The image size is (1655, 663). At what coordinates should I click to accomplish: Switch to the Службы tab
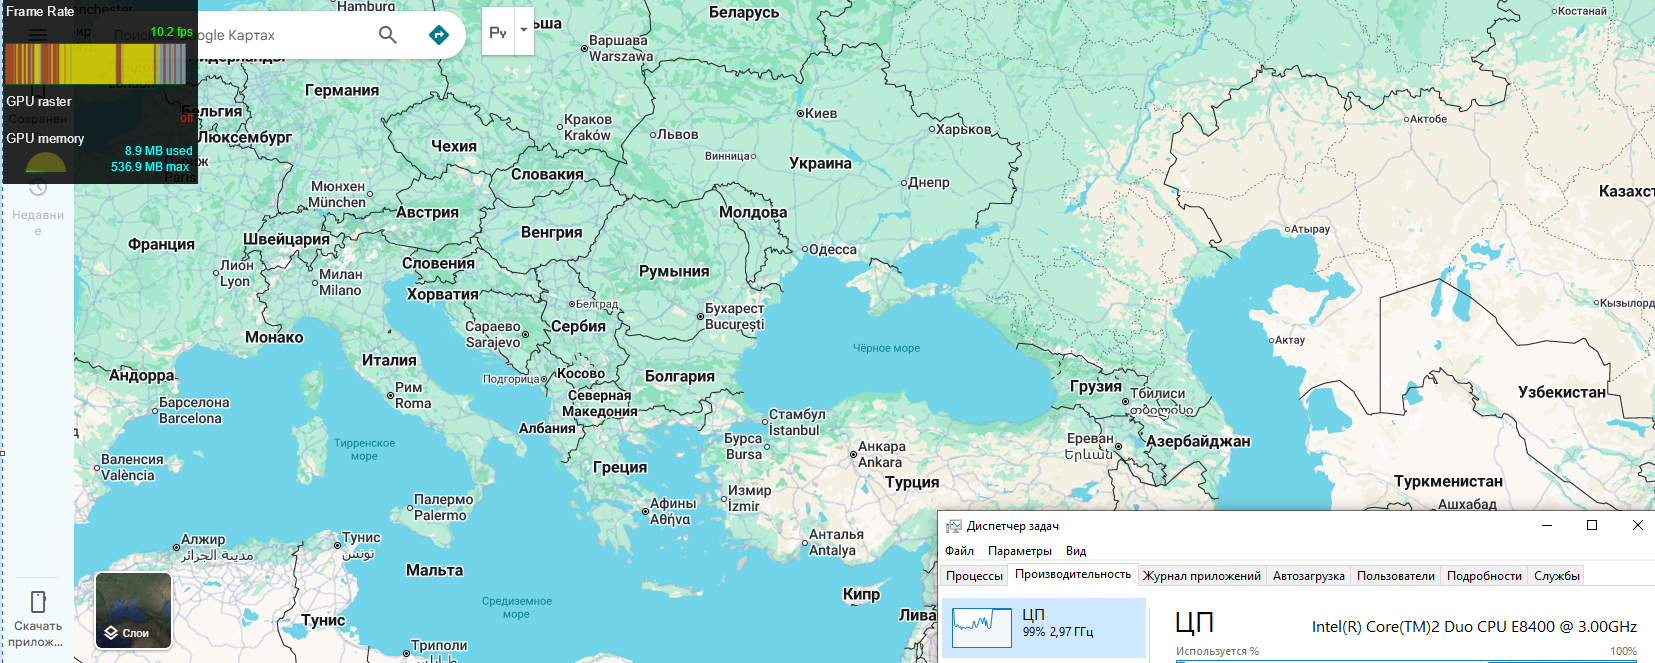1557,576
